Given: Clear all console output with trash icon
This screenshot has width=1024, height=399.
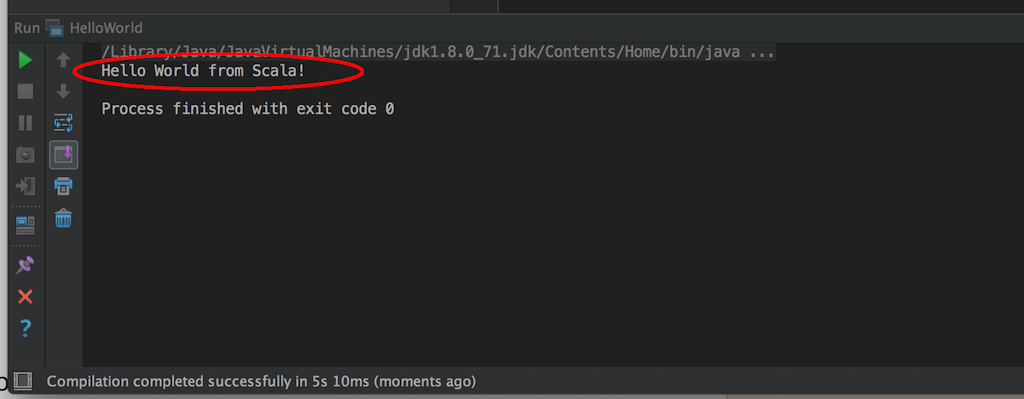Looking at the screenshot, I should 63,218.
